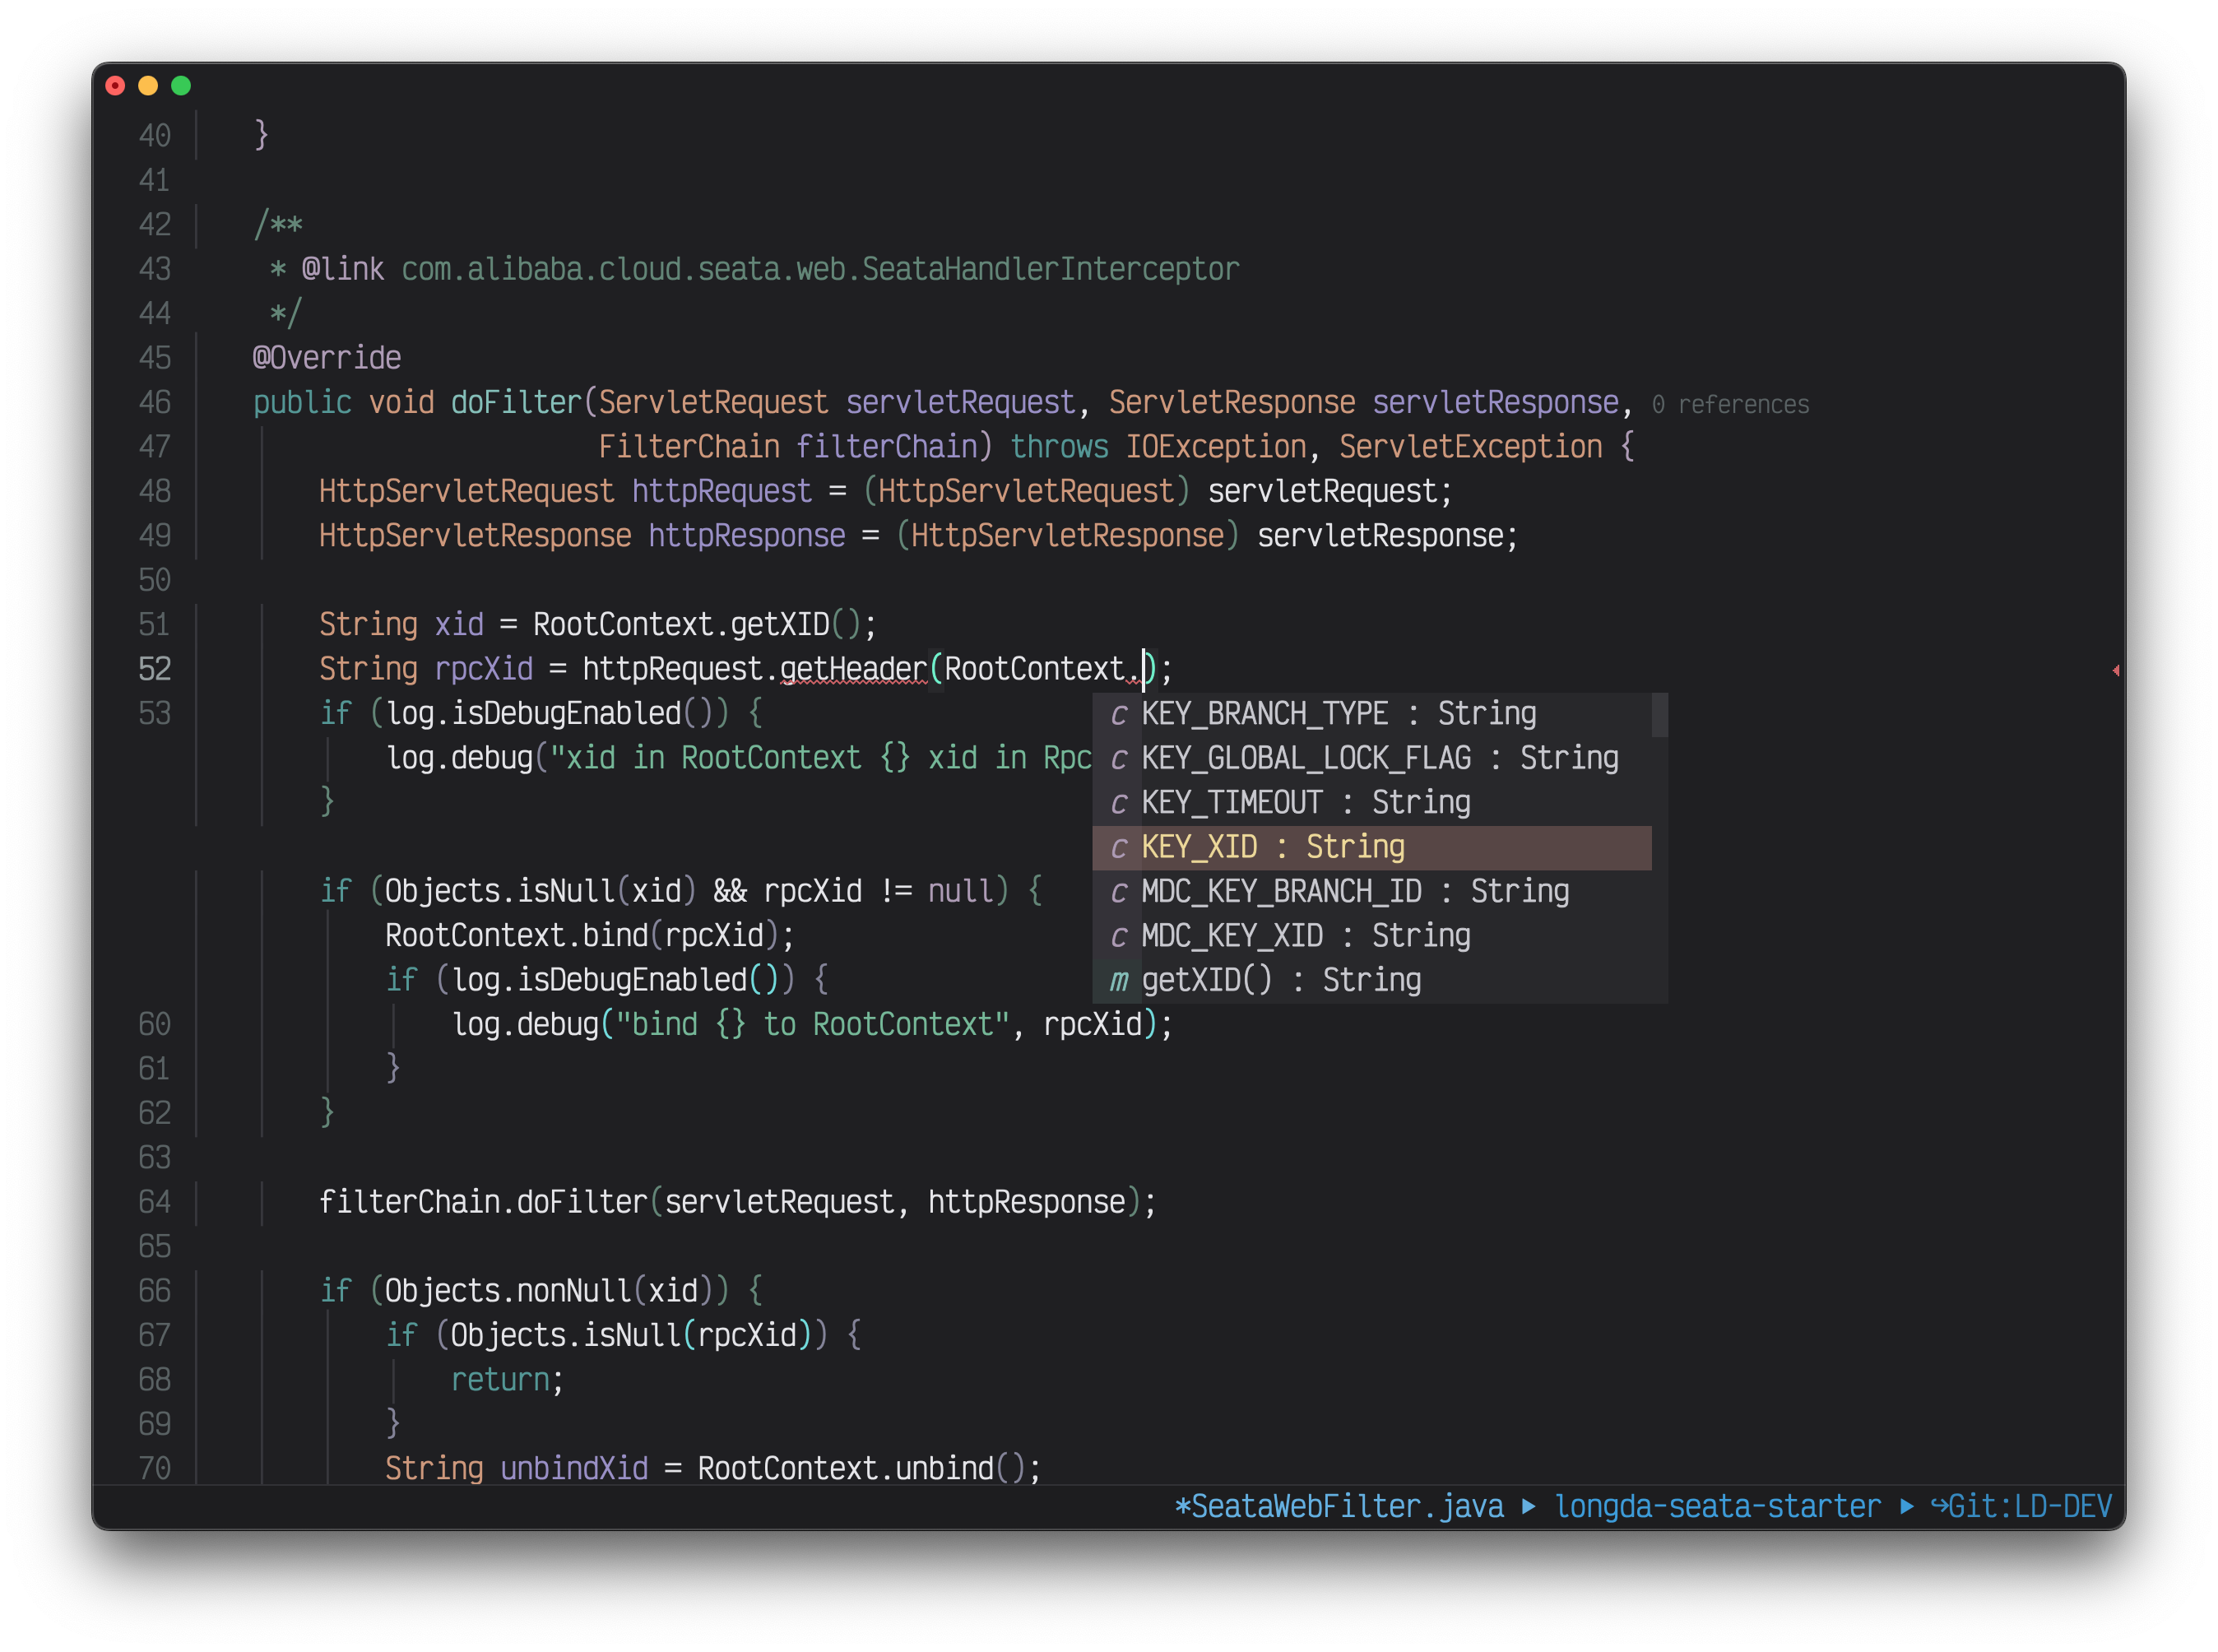Click the autocomplete popup scrollbar thumb
The width and height of the screenshot is (2218, 1652).
click(1659, 715)
